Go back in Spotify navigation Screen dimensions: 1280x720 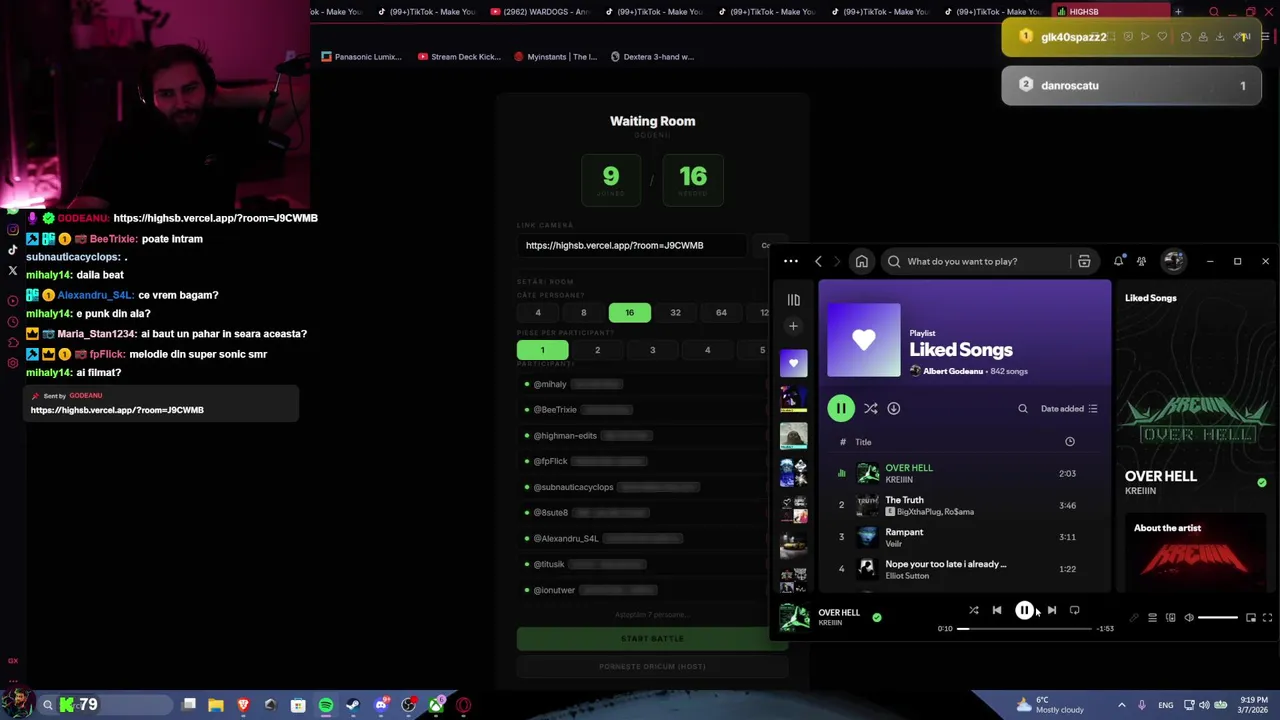818,261
